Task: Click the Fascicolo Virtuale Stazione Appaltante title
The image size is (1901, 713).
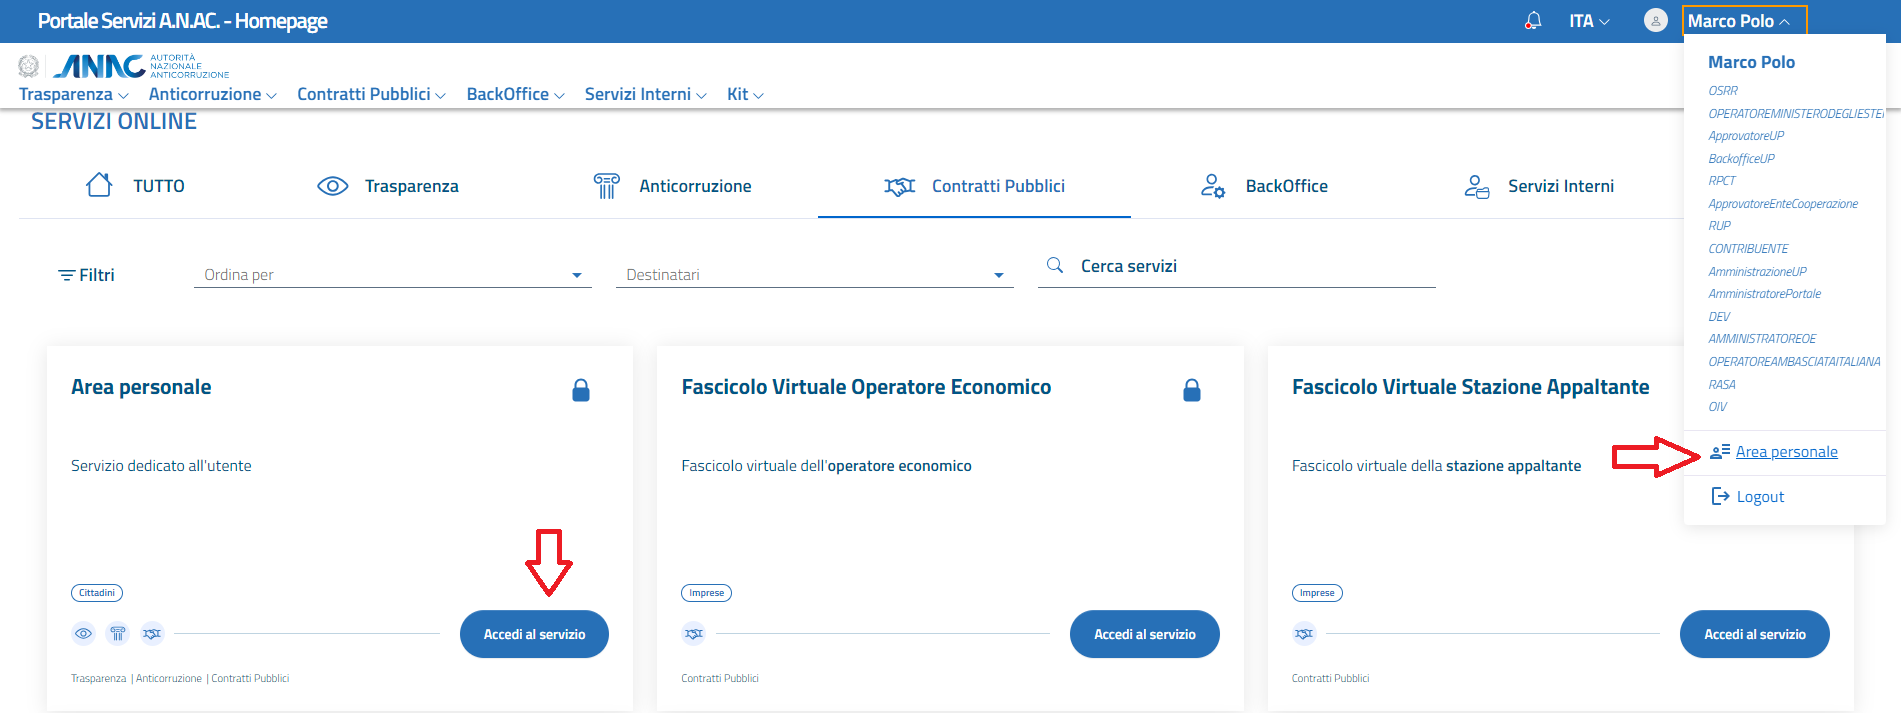Action: [1470, 387]
